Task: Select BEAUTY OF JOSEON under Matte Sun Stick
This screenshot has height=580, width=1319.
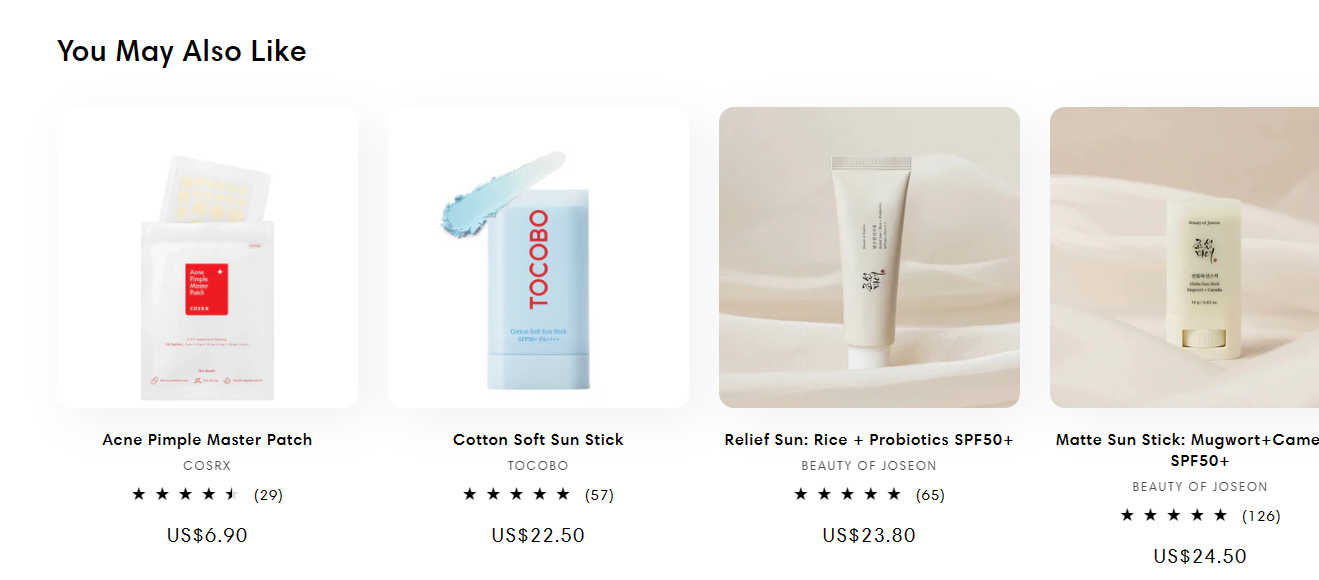Action: pyautogui.click(x=1200, y=487)
